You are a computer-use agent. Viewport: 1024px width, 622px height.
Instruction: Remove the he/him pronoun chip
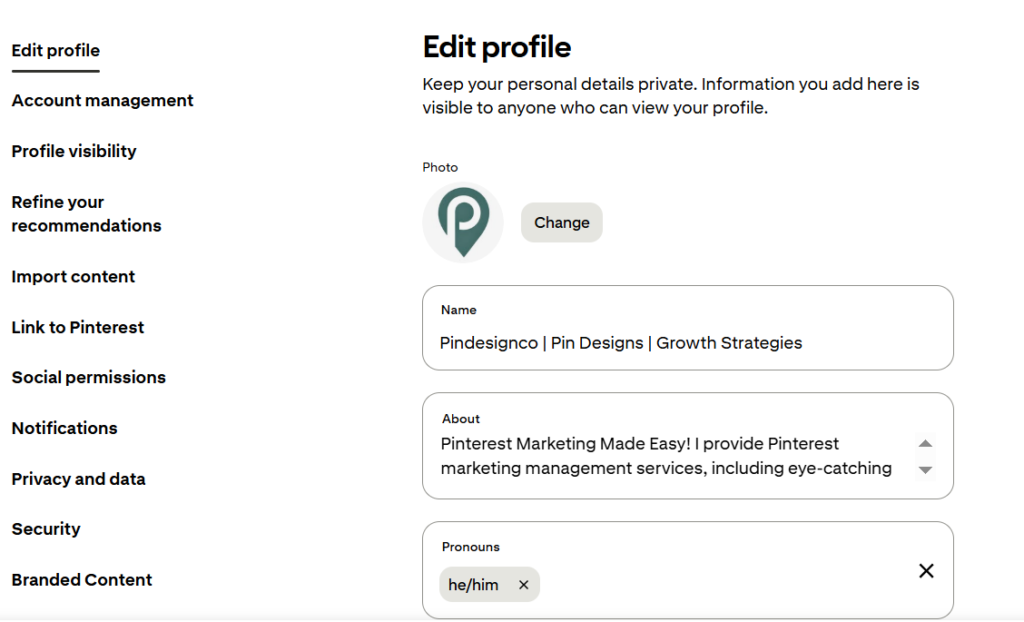click(523, 585)
